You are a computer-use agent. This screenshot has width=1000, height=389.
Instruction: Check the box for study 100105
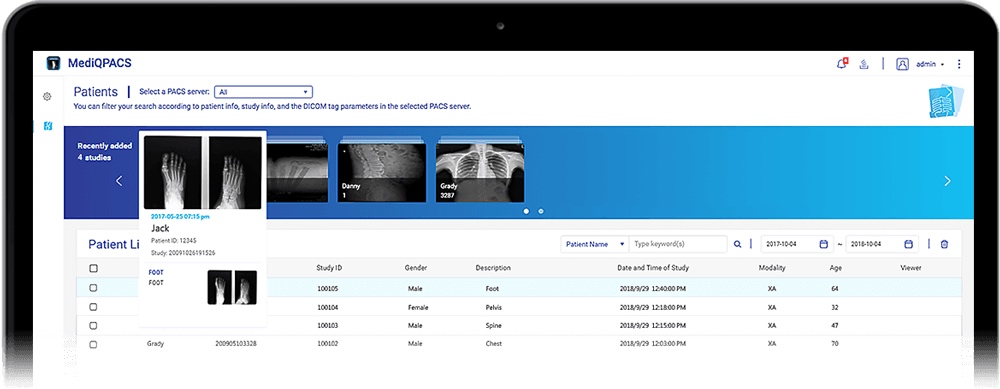[x=93, y=288]
